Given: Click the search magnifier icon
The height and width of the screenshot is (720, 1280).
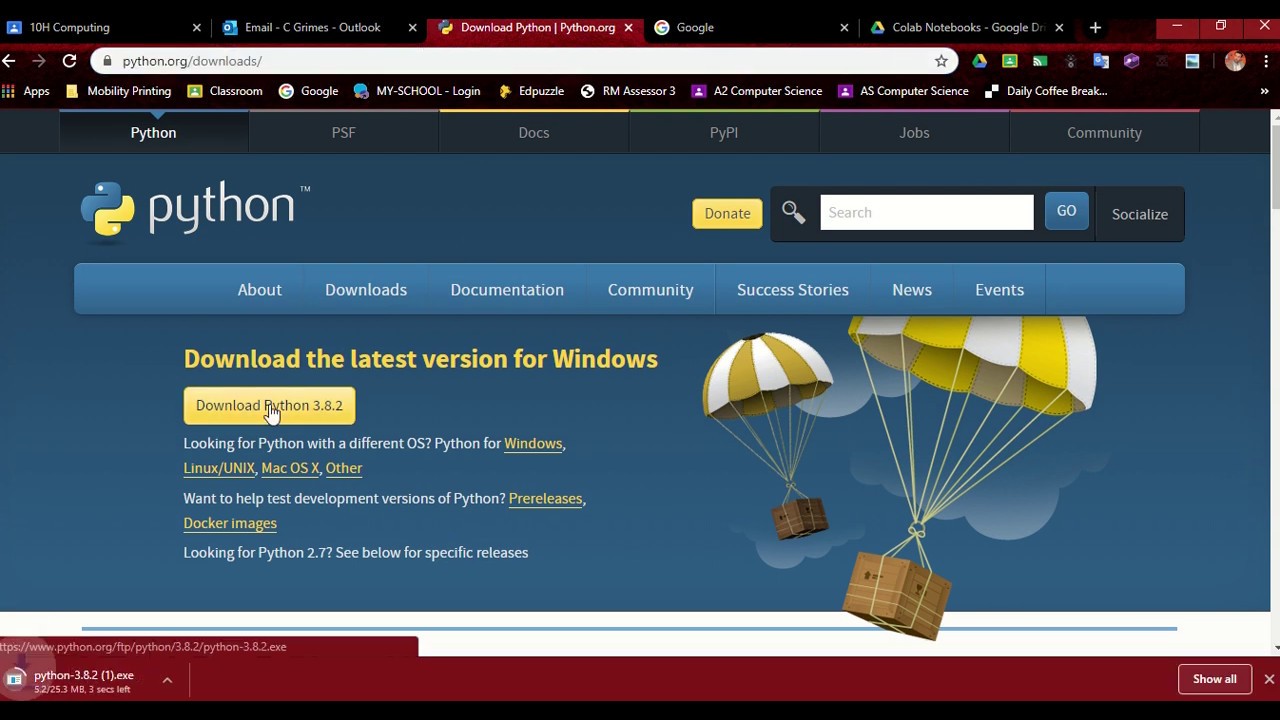Looking at the screenshot, I should click(x=794, y=212).
